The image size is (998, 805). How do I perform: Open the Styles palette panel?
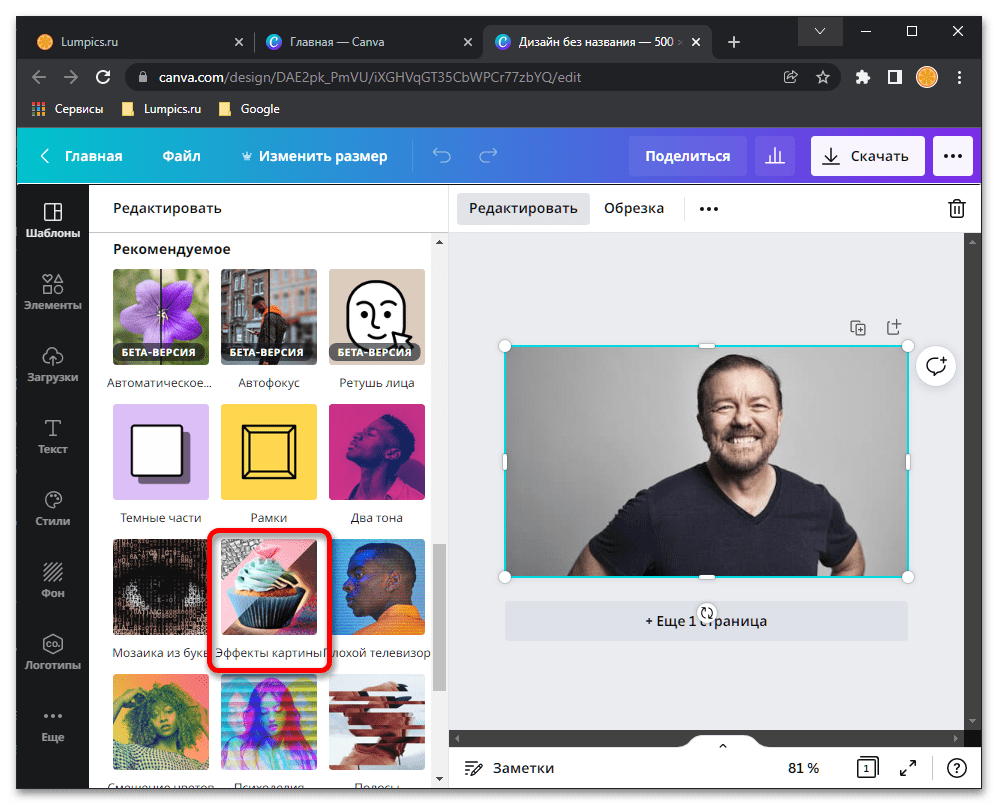(x=53, y=508)
